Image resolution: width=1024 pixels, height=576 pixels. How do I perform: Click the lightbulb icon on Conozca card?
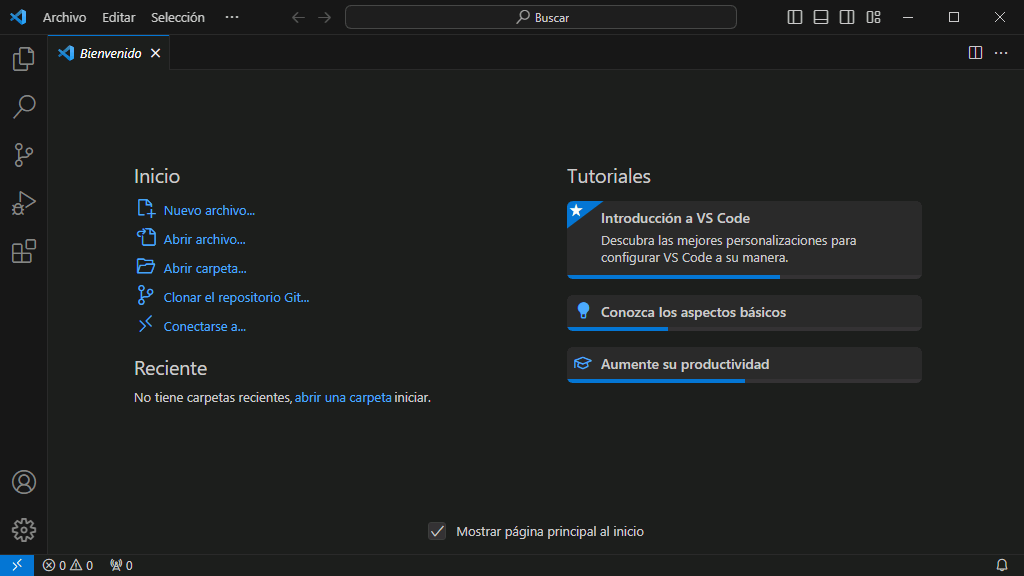tap(583, 311)
